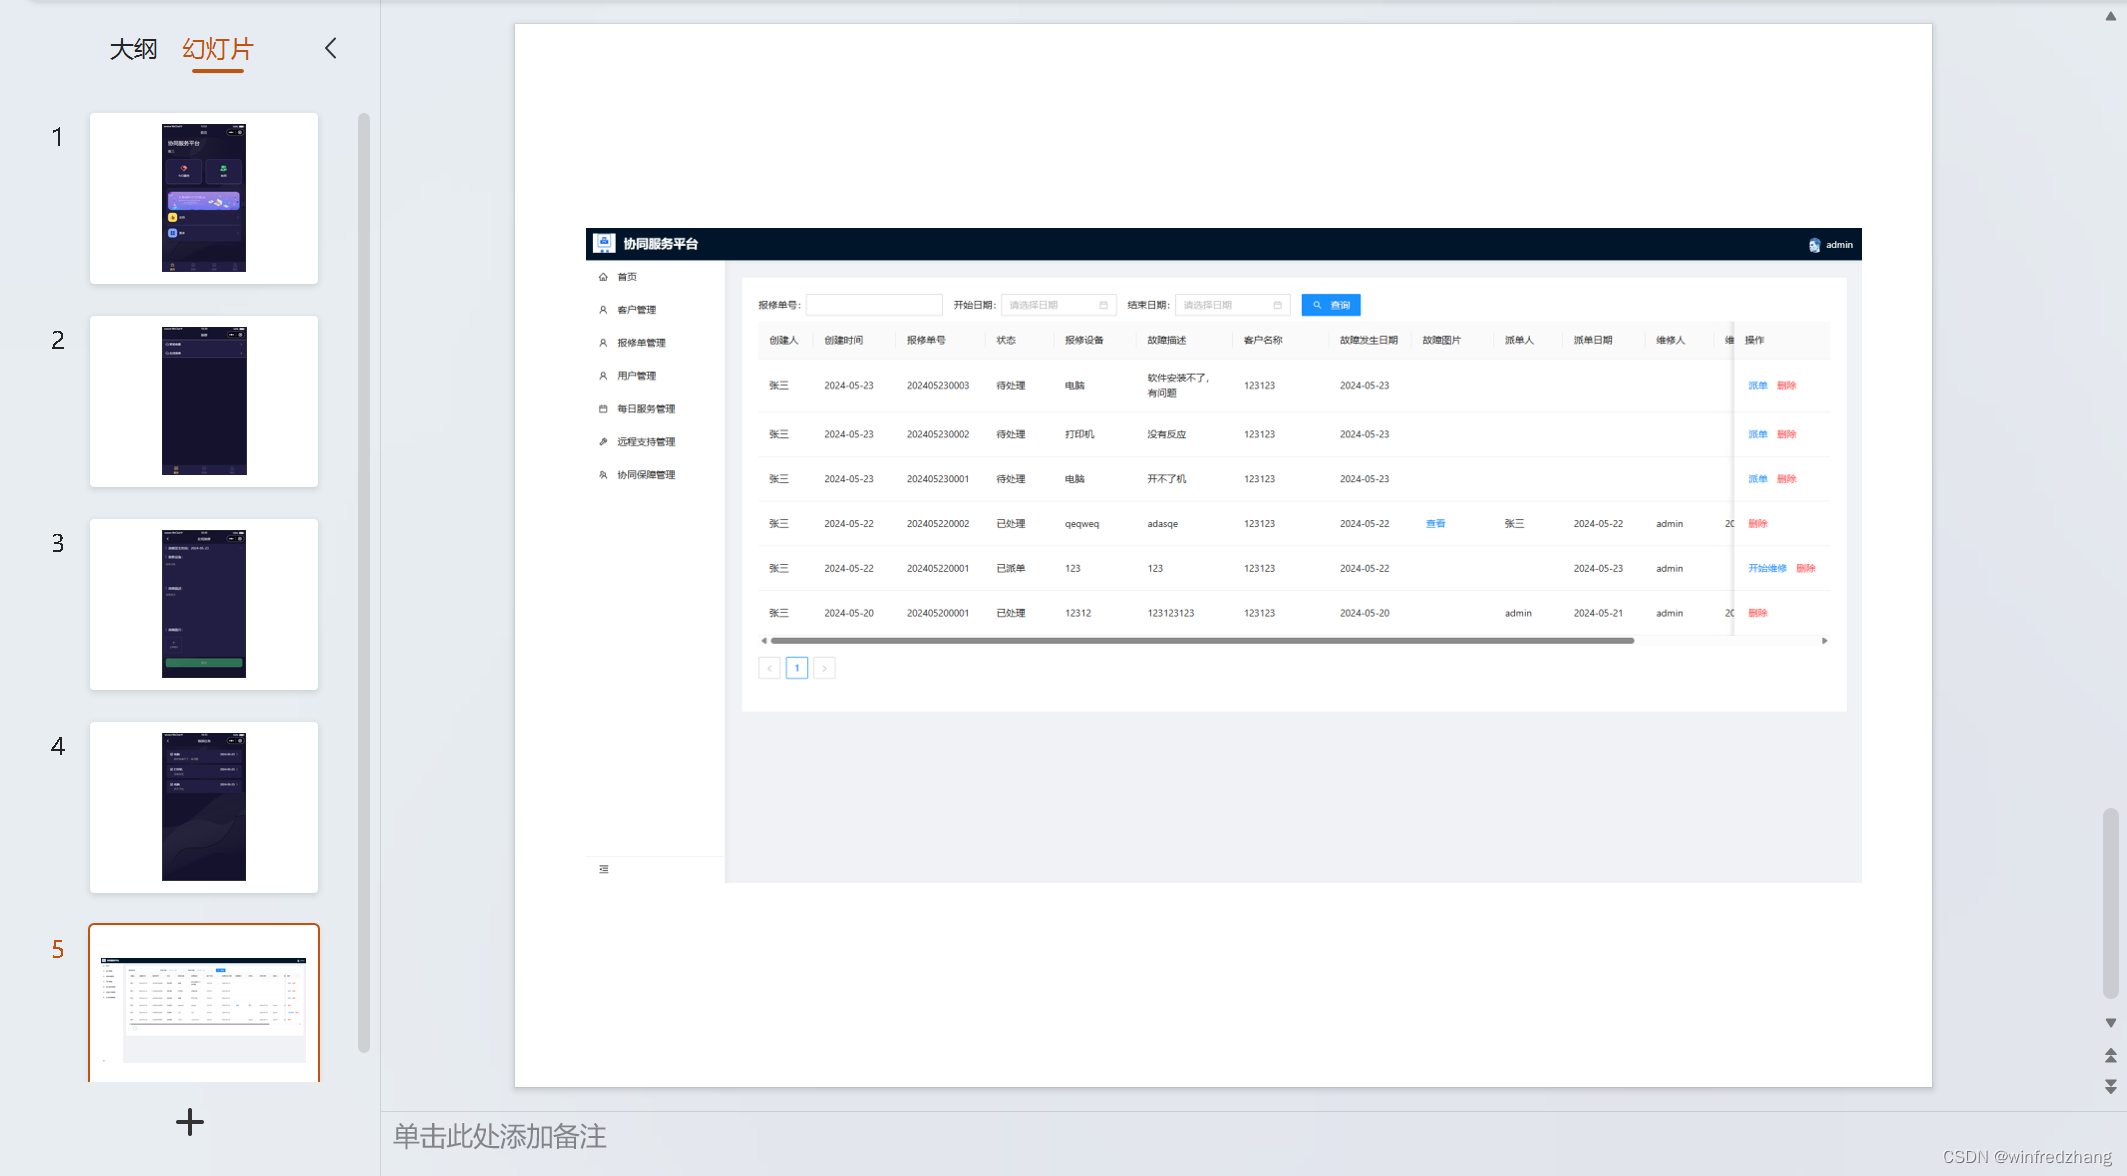Click the notes area 单击此处添加备注
This screenshot has height=1176, width=2127.
[x=500, y=1137]
